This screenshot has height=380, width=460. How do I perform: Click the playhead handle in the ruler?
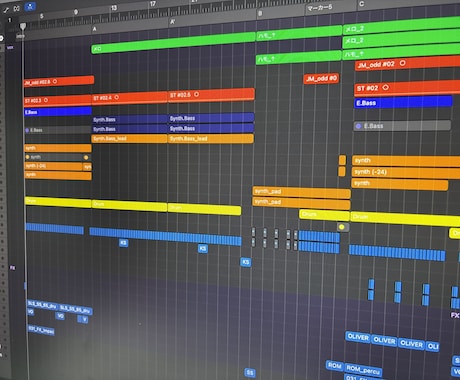click(23, 26)
